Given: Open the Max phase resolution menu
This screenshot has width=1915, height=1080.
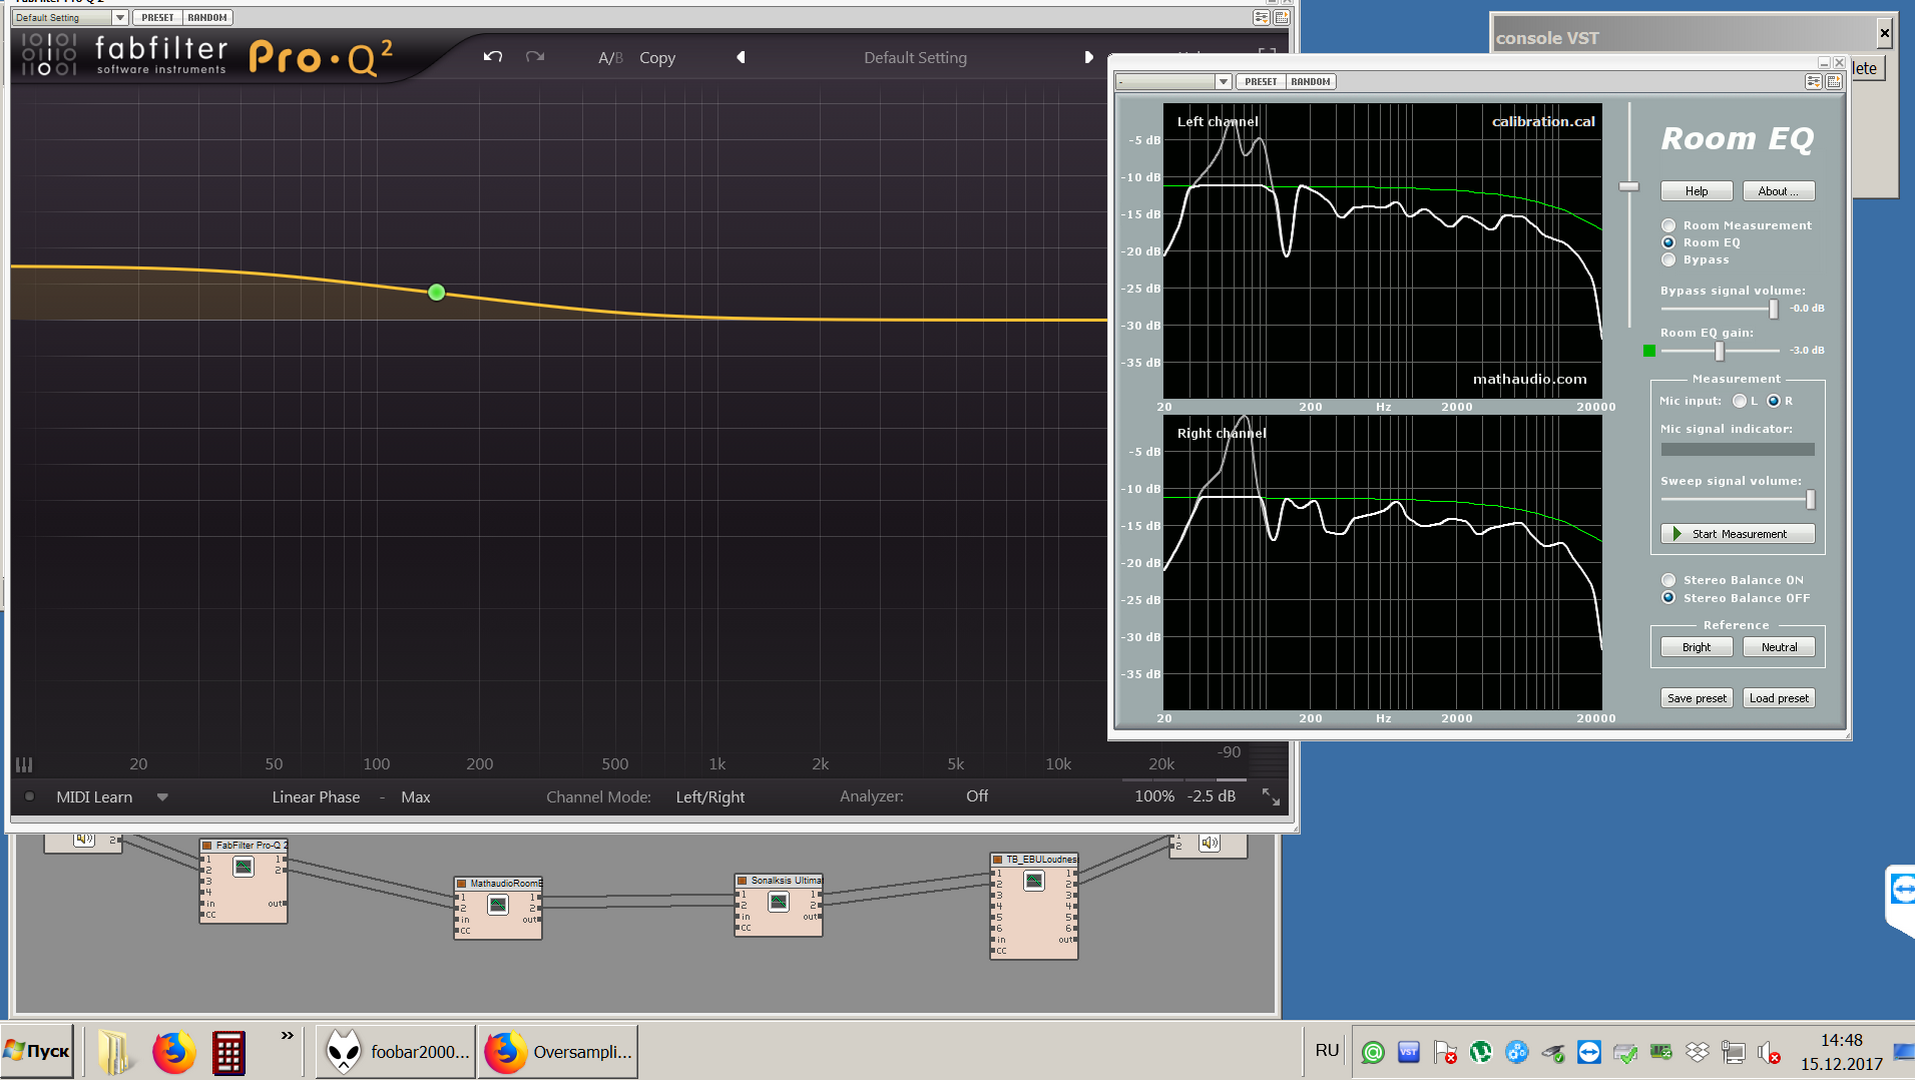Looking at the screenshot, I should 415,797.
